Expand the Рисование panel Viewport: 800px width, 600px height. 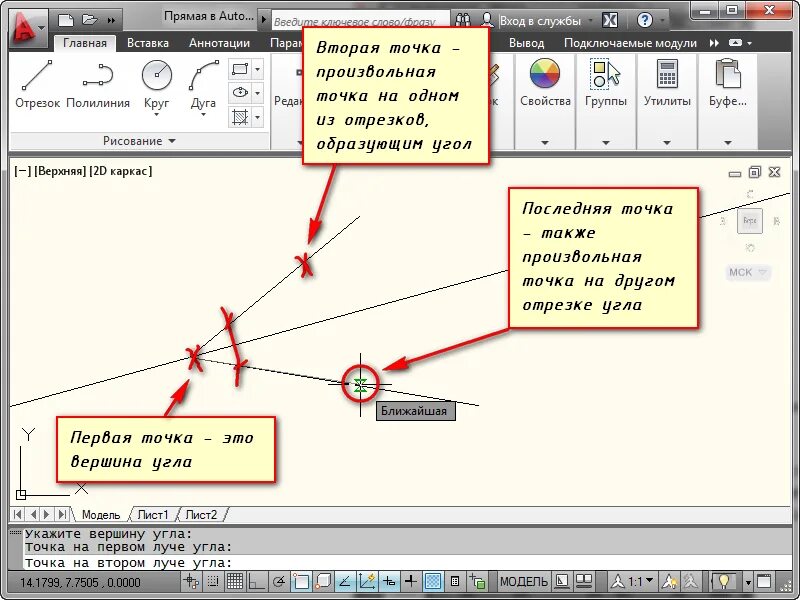pyautogui.click(x=139, y=141)
